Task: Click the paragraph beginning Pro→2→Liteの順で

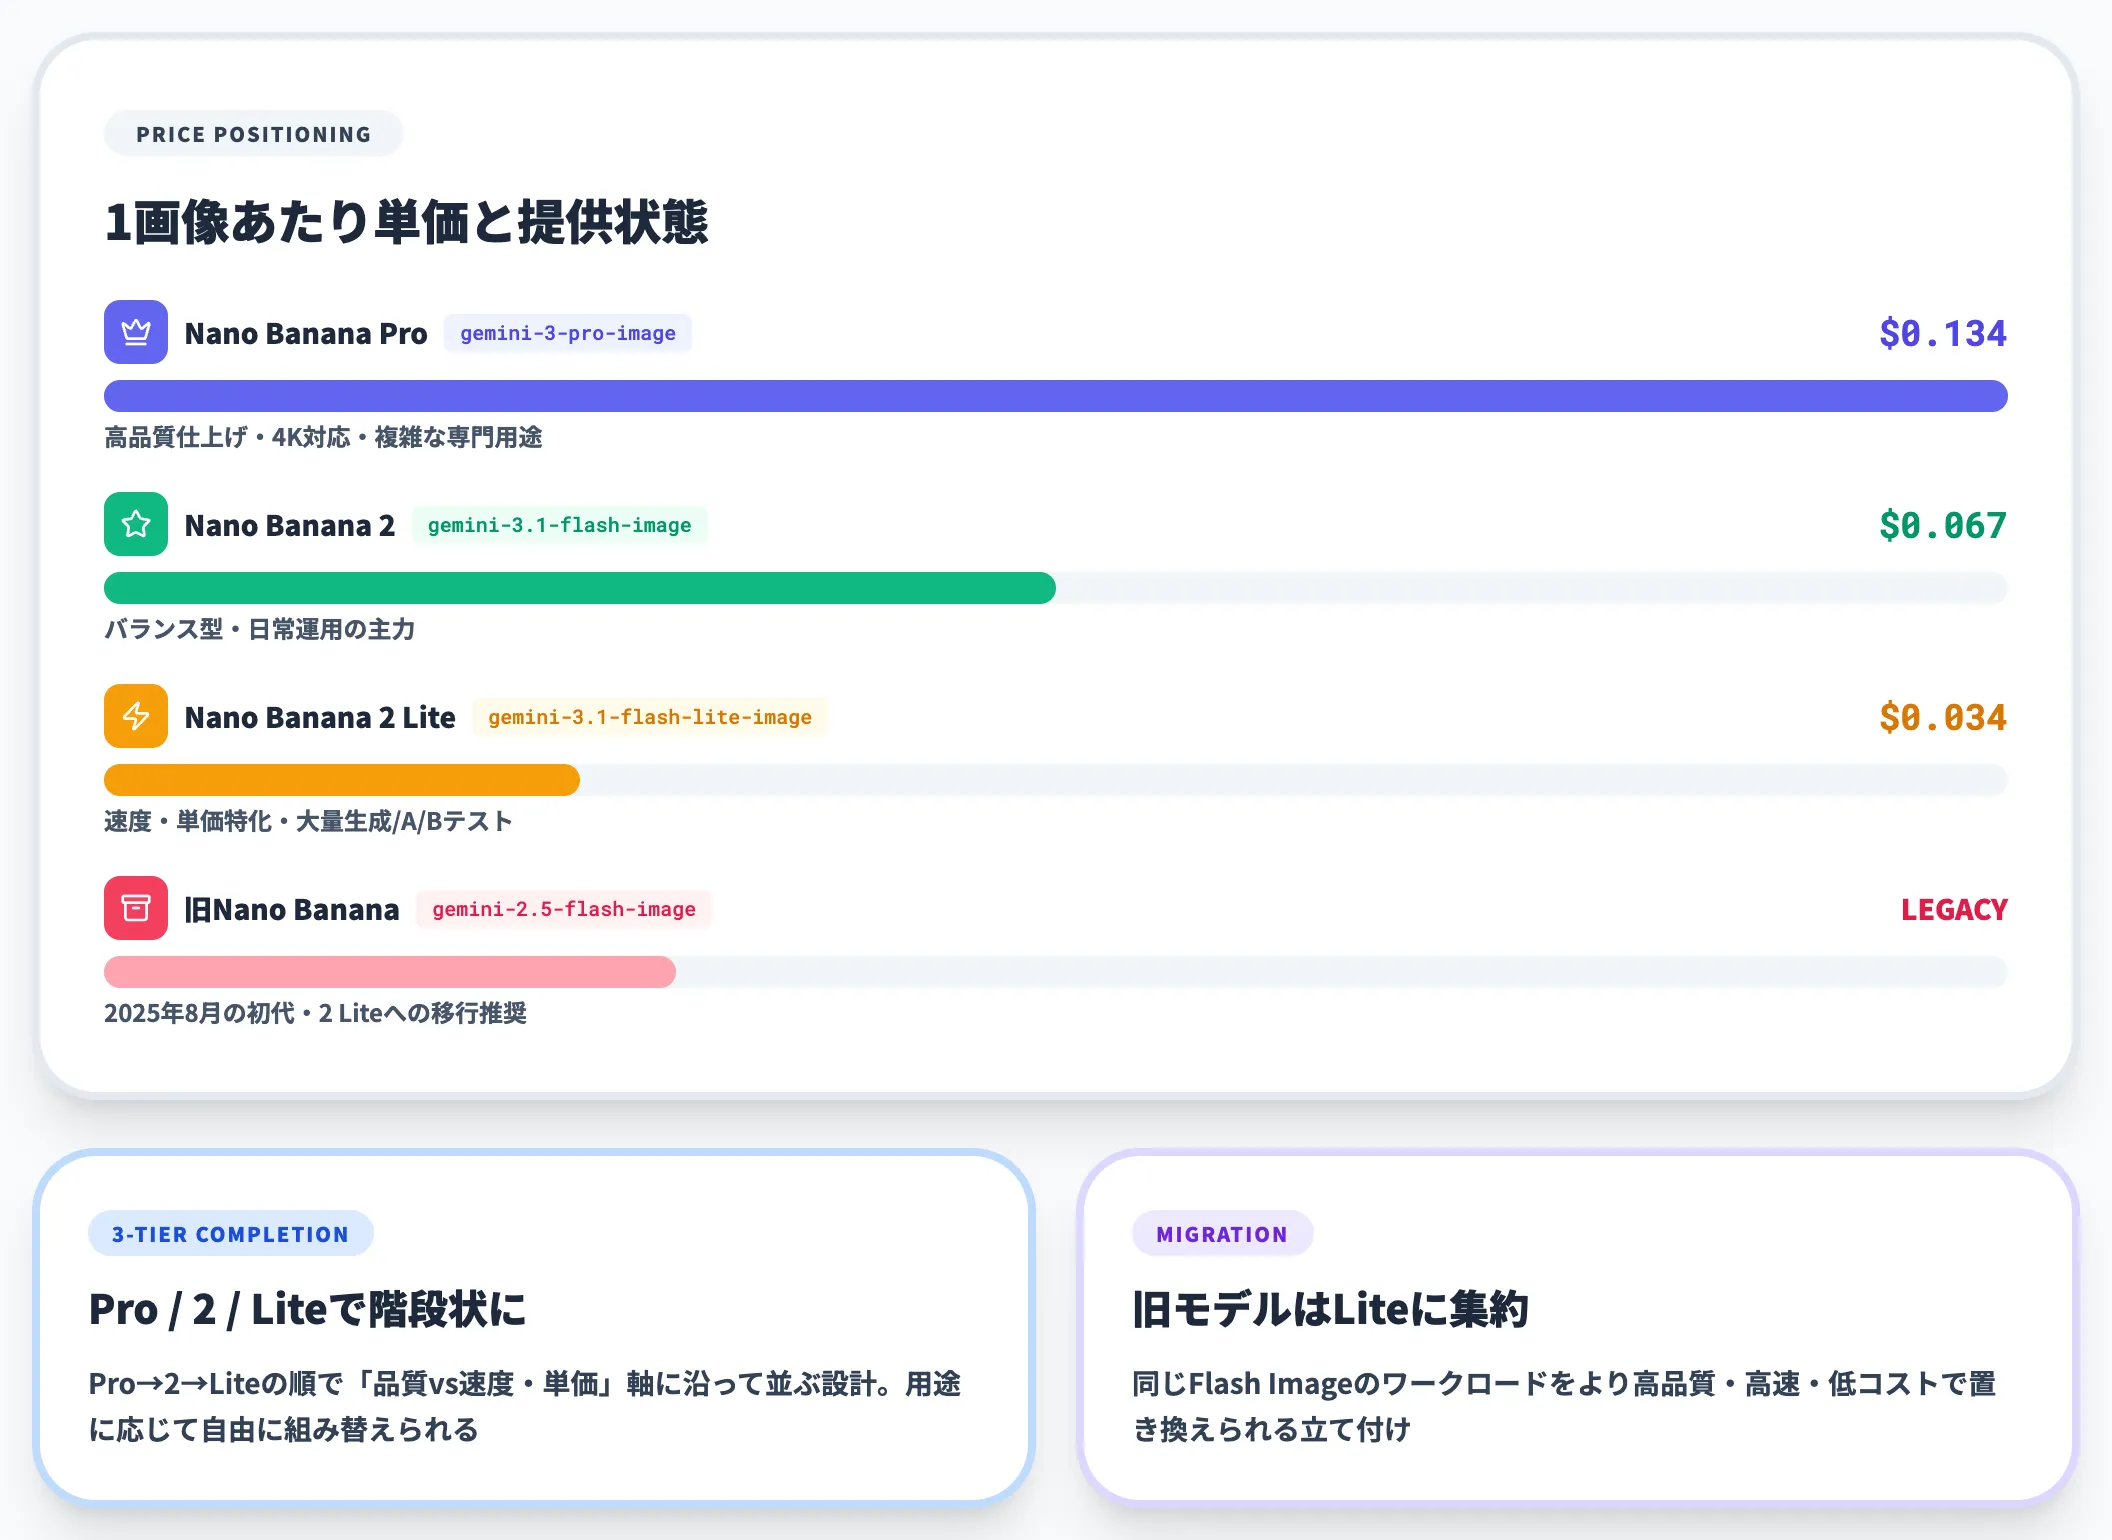Action: [525, 1406]
